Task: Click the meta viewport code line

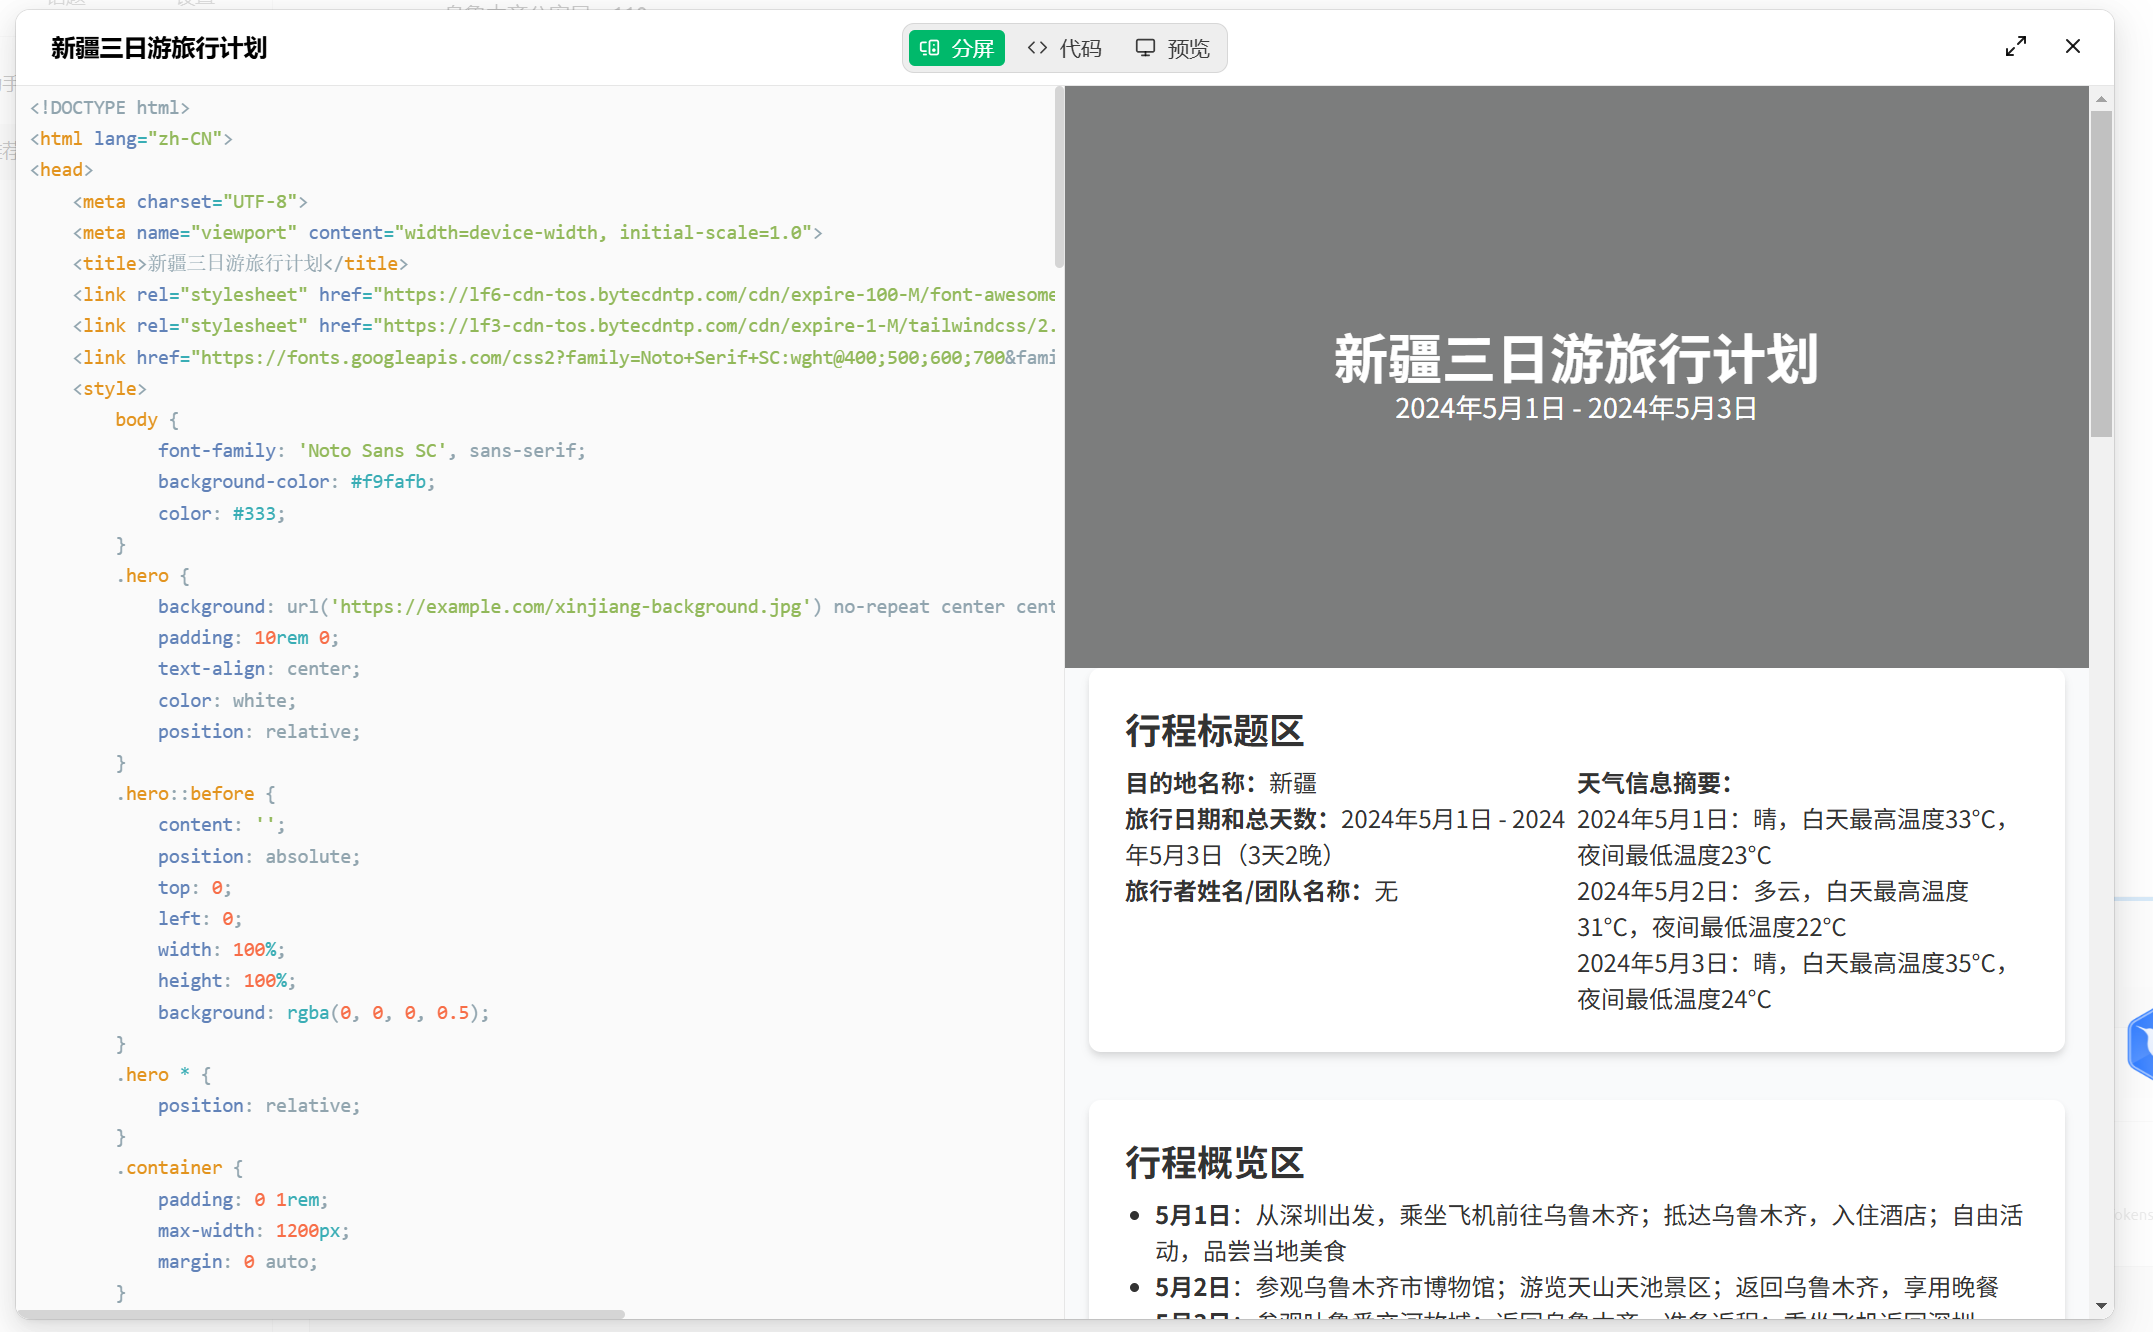Action: pos(447,232)
